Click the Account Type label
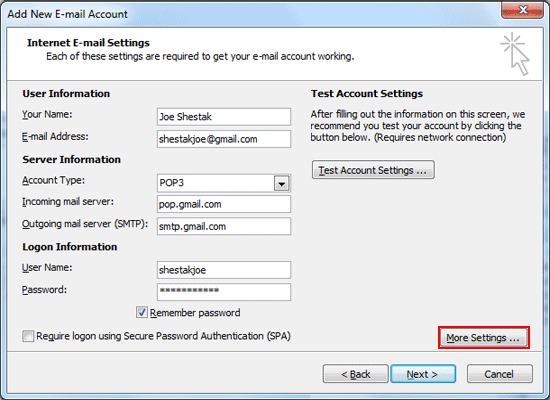Viewport: 550px width, 400px height. point(53,180)
